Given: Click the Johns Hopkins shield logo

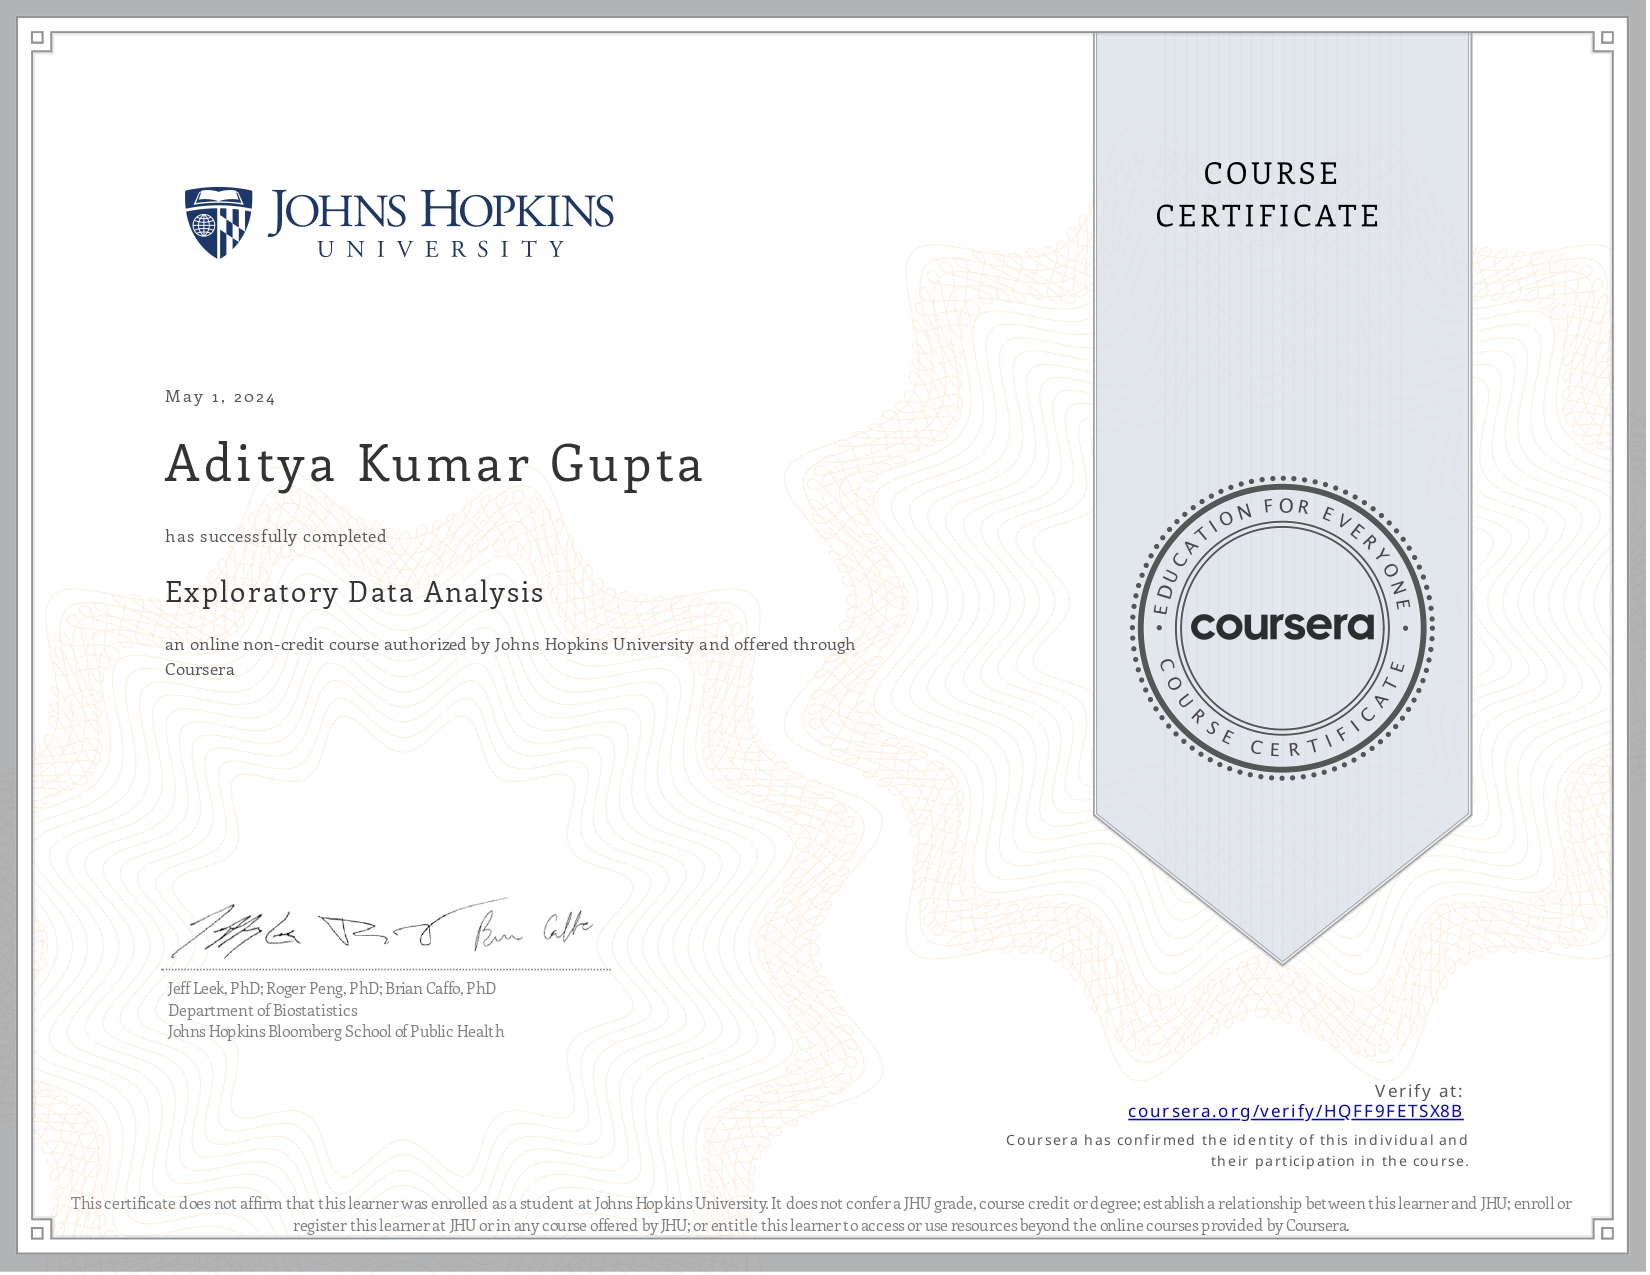Looking at the screenshot, I should 218,223.
